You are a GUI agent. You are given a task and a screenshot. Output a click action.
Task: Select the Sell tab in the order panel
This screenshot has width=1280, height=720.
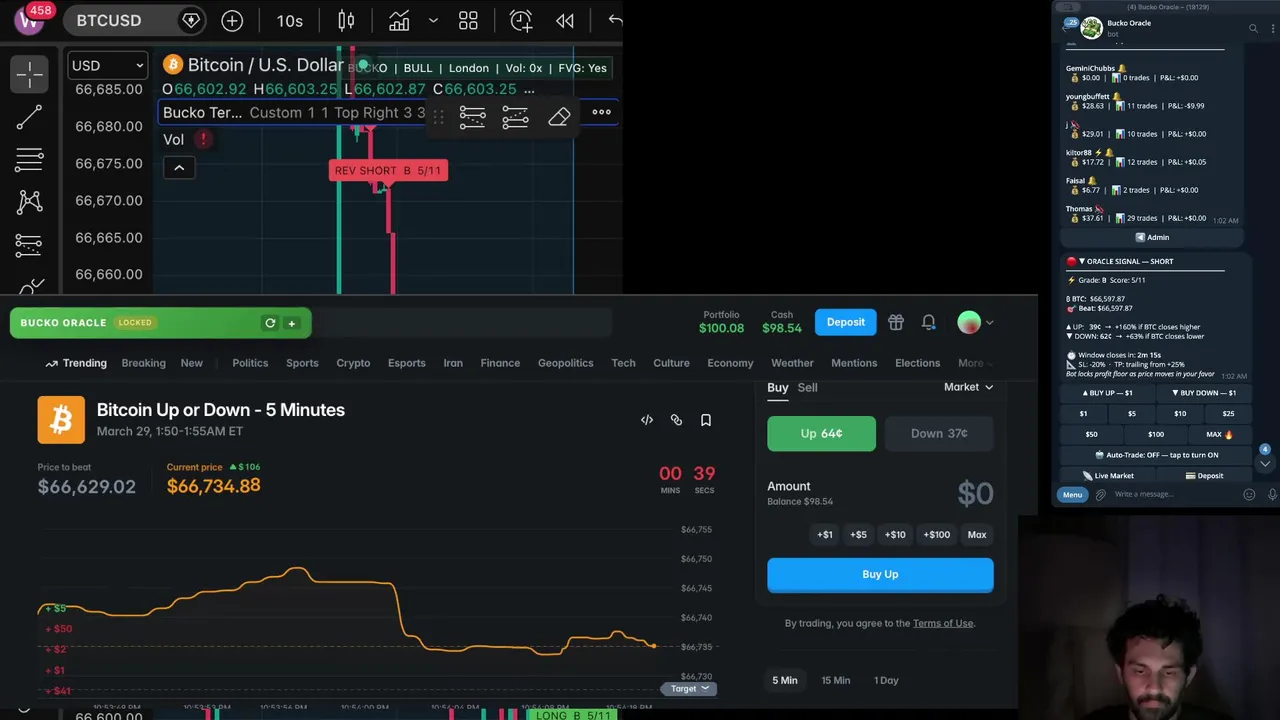(x=807, y=387)
